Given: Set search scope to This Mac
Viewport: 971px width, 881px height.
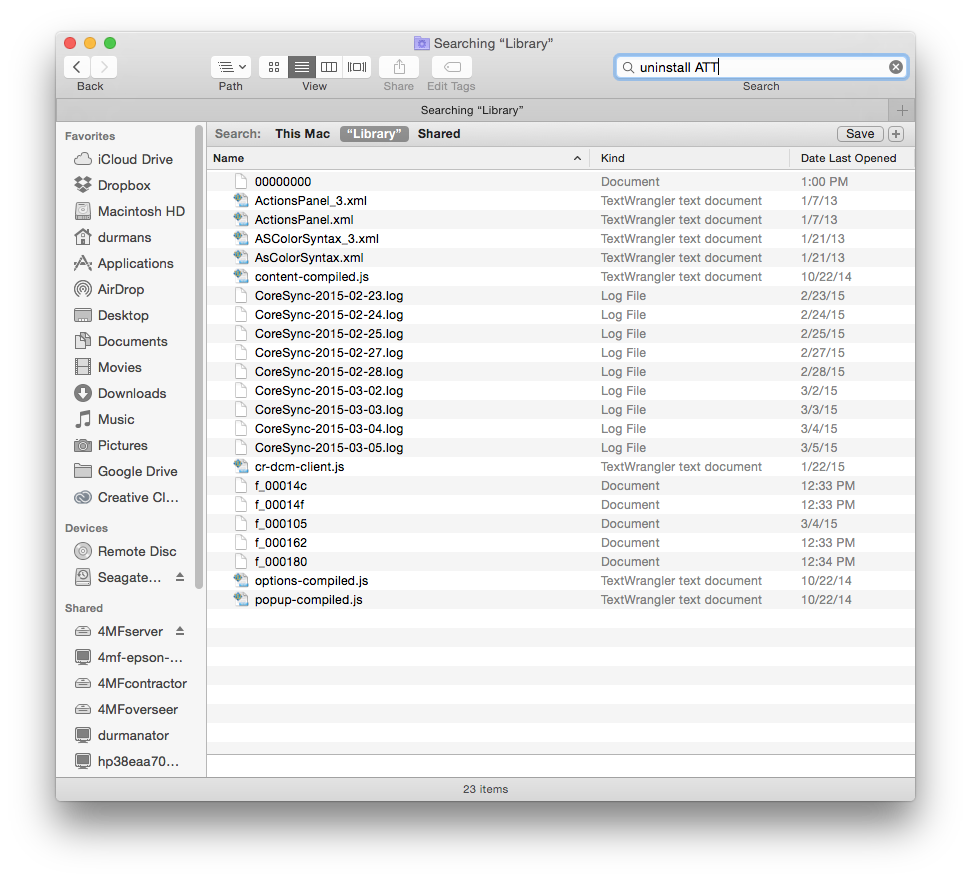Looking at the screenshot, I should 303,134.
